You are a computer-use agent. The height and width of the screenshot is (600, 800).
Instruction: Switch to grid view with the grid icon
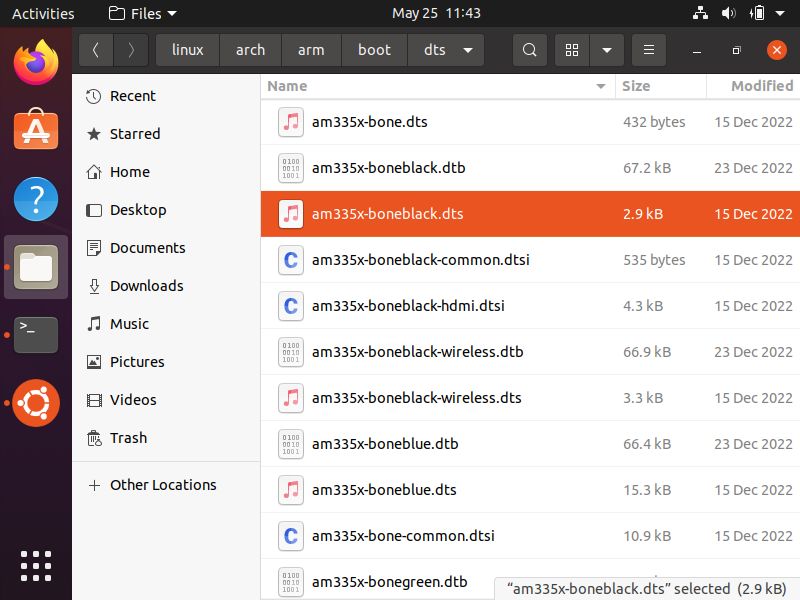tap(572, 50)
